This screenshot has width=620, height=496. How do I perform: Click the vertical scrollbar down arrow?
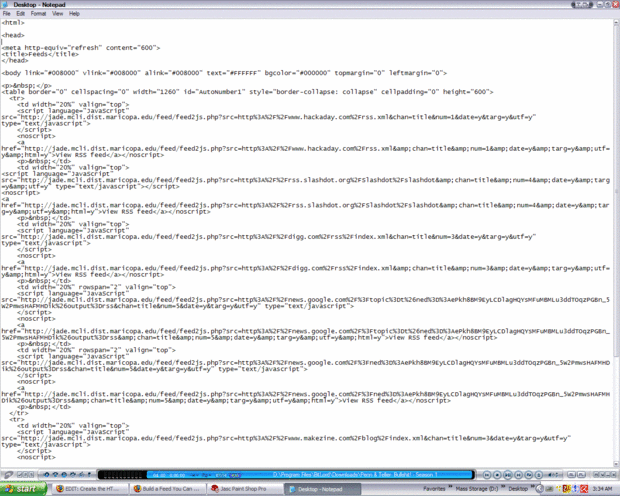pos(616,464)
